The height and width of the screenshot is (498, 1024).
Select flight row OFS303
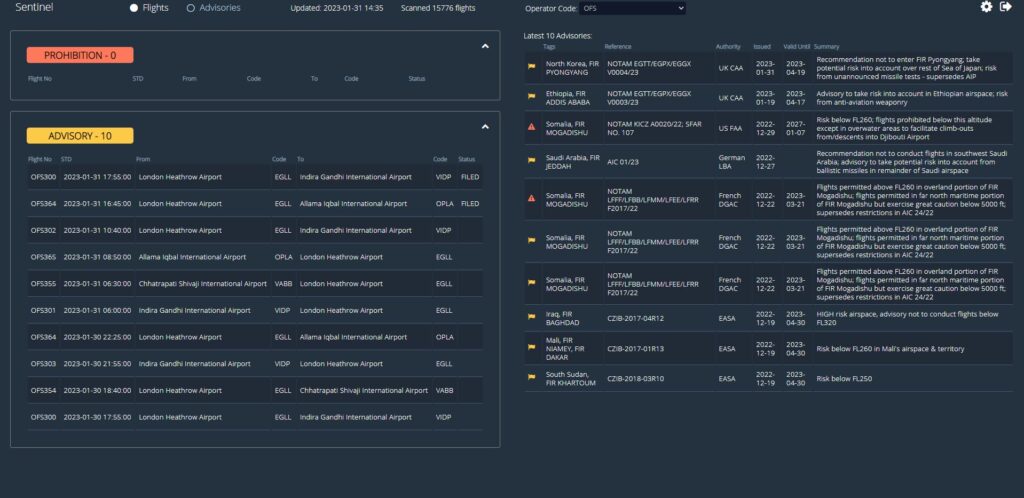255,364
